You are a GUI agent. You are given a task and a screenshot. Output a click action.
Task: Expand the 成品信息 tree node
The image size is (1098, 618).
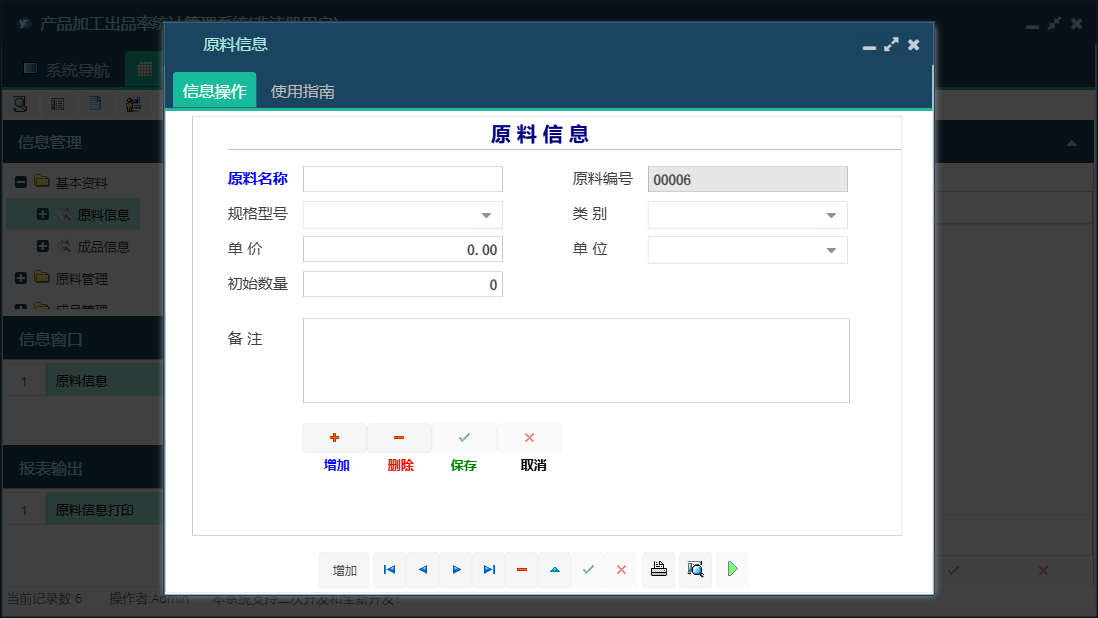click(x=41, y=246)
